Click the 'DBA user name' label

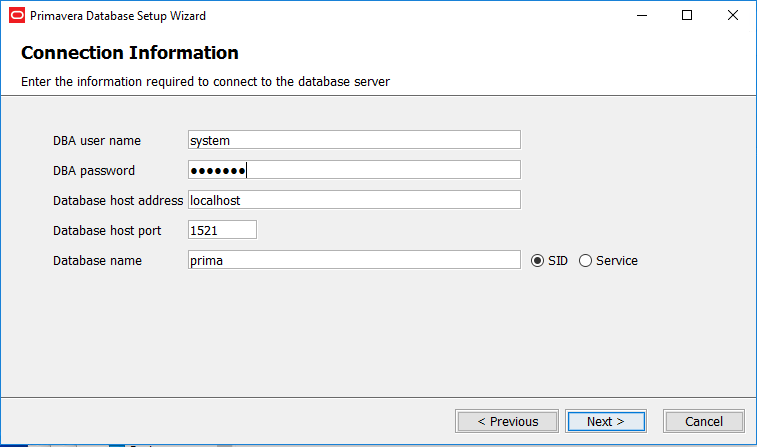[97, 140]
